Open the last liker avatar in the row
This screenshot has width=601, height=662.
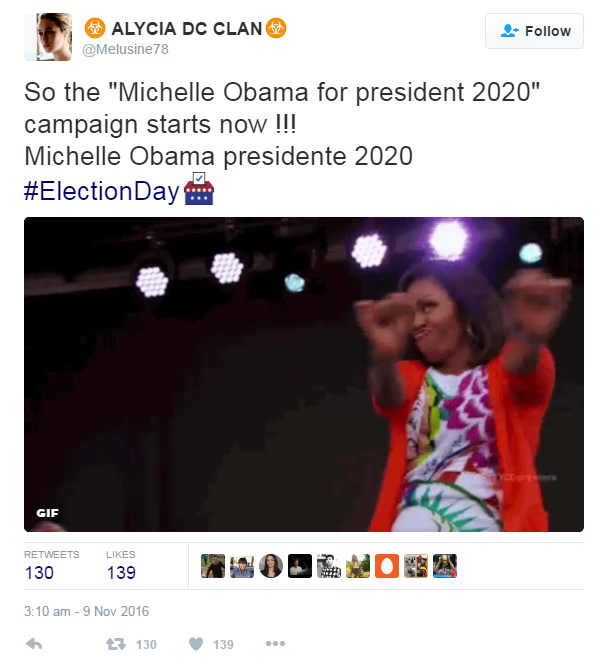click(x=445, y=566)
